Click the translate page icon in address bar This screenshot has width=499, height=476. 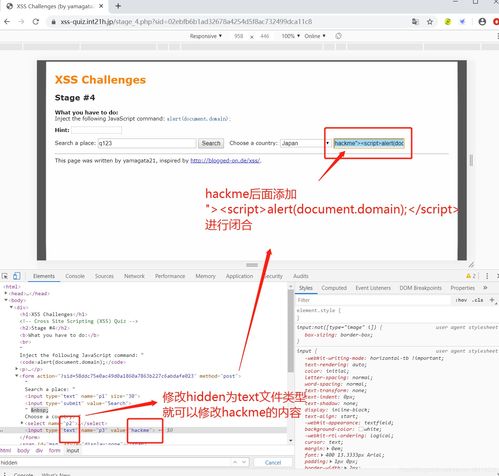tap(415, 22)
